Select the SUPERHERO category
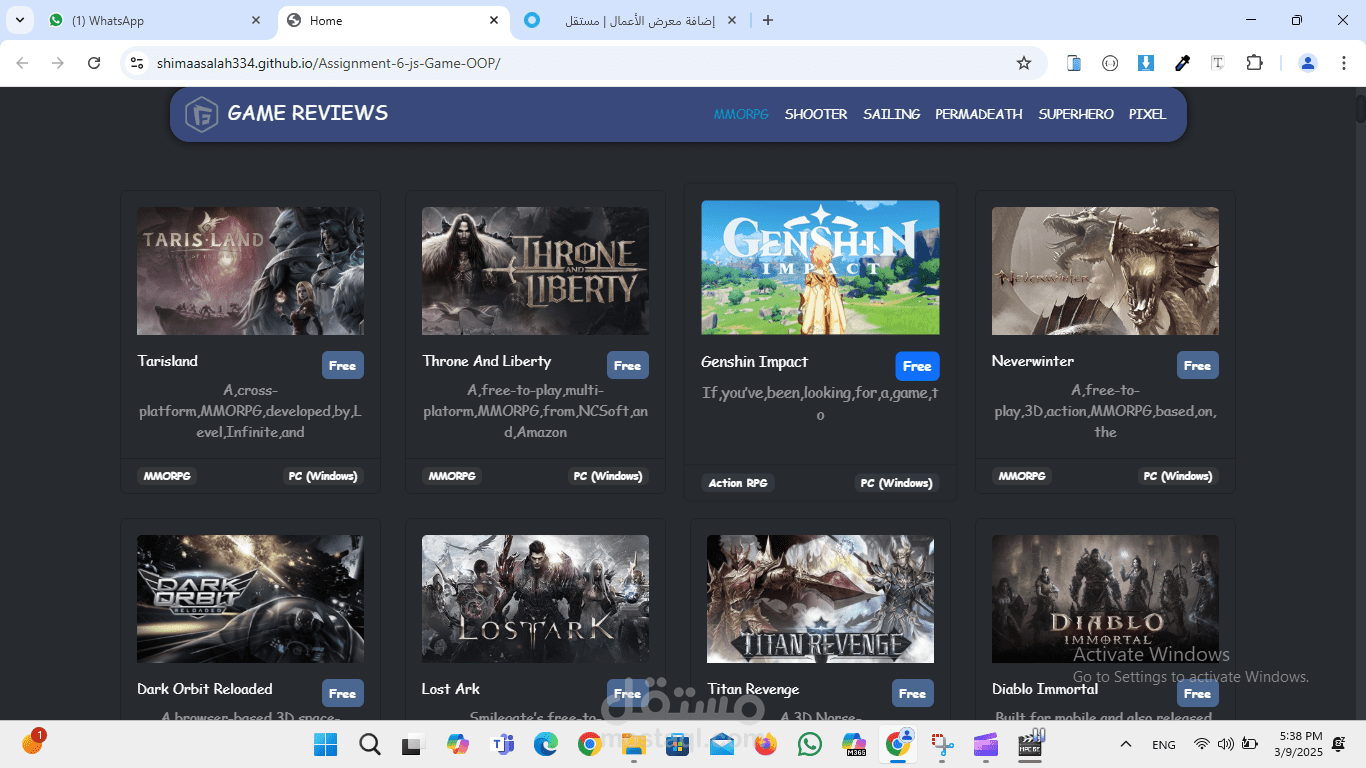The height and width of the screenshot is (768, 1366). point(1076,114)
